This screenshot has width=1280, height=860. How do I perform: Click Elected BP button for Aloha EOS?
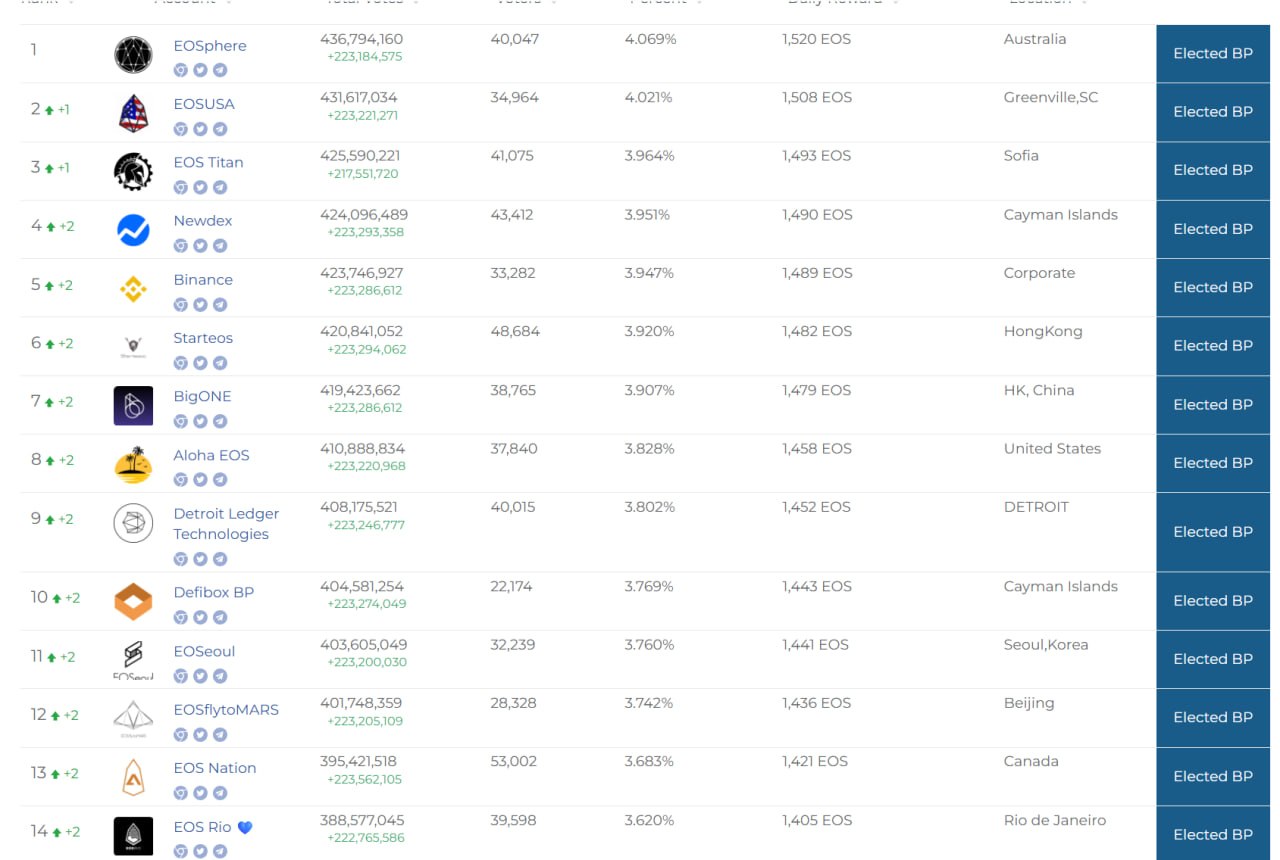pyautogui.click(x=1213, y=463)
